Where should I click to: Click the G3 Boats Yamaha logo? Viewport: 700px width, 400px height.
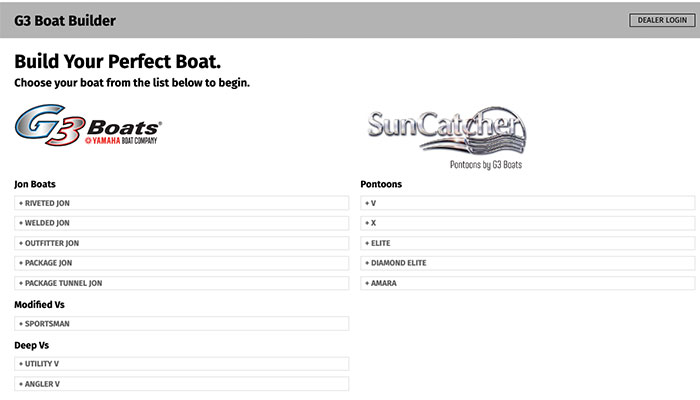[x=88, y=125]
